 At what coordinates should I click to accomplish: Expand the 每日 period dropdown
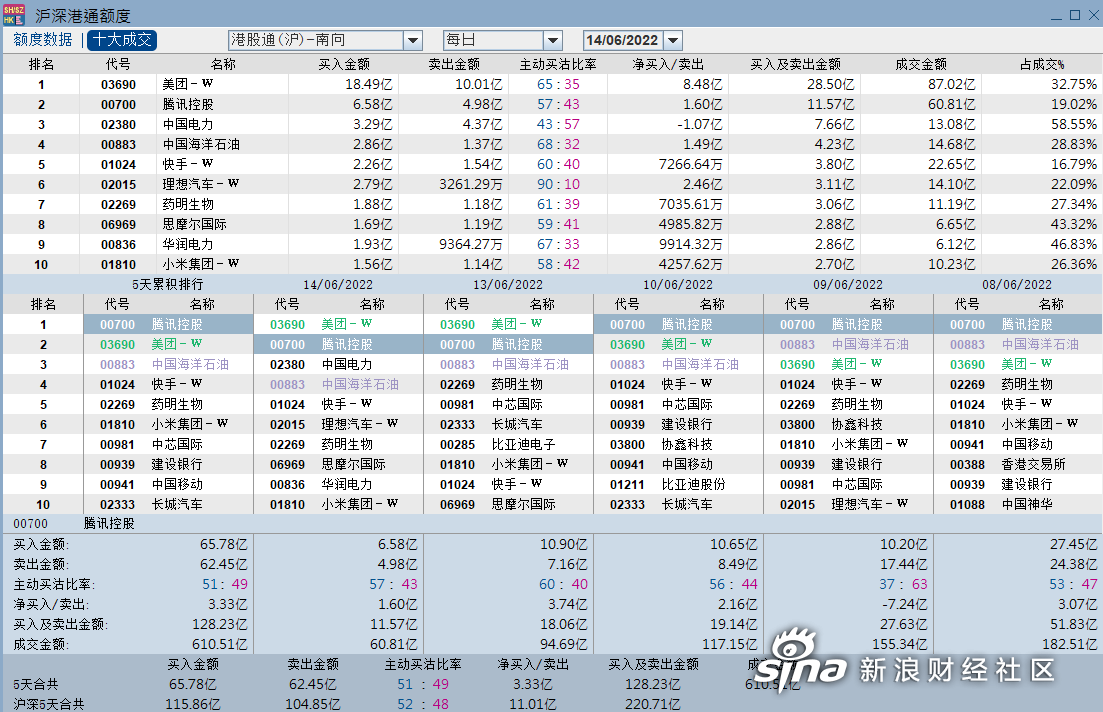pos(553,40)
